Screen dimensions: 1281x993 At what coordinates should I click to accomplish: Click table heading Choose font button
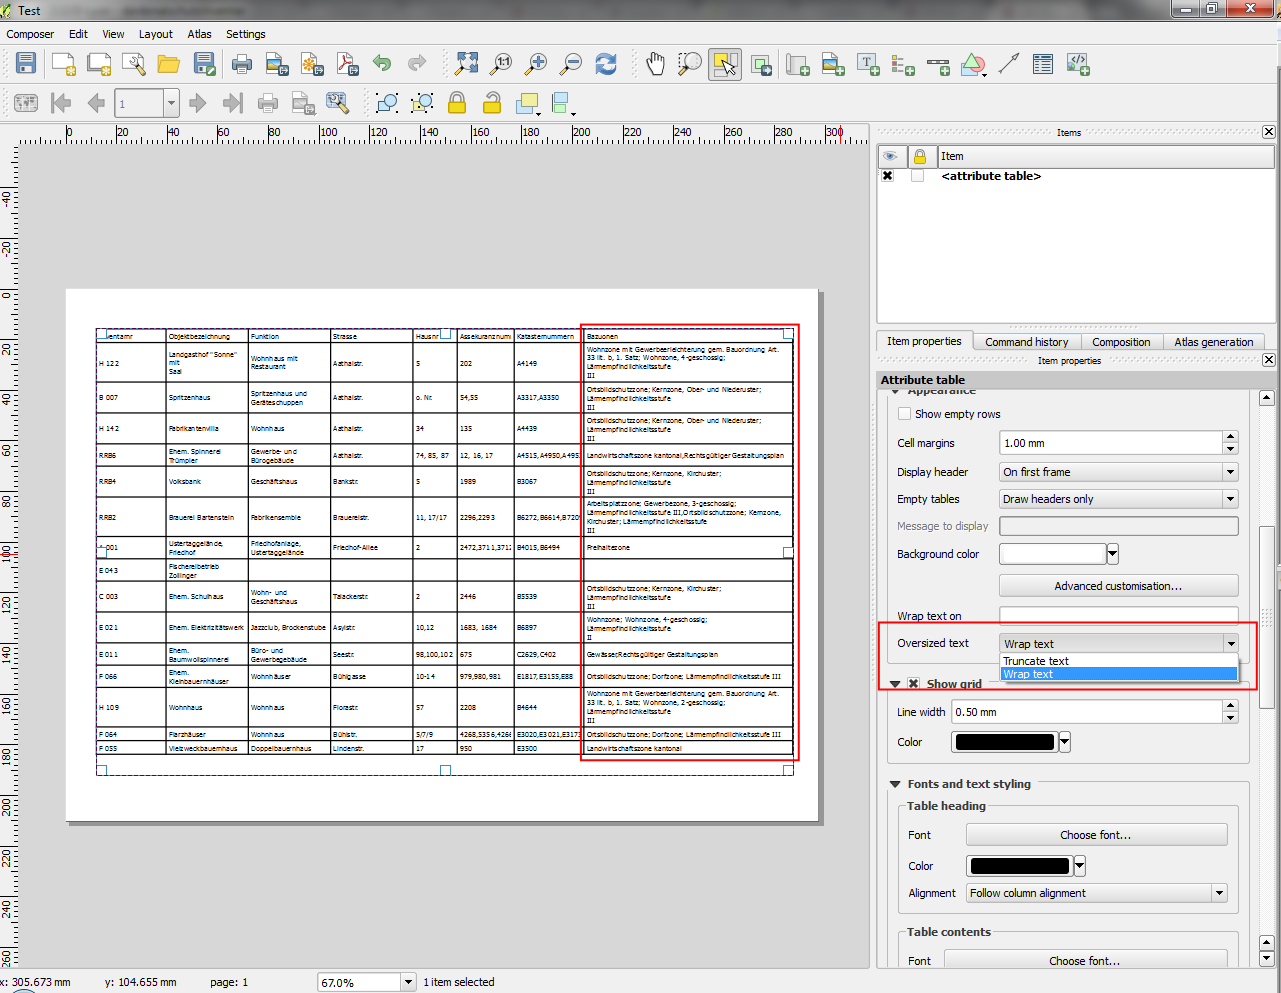(1096, 835)
